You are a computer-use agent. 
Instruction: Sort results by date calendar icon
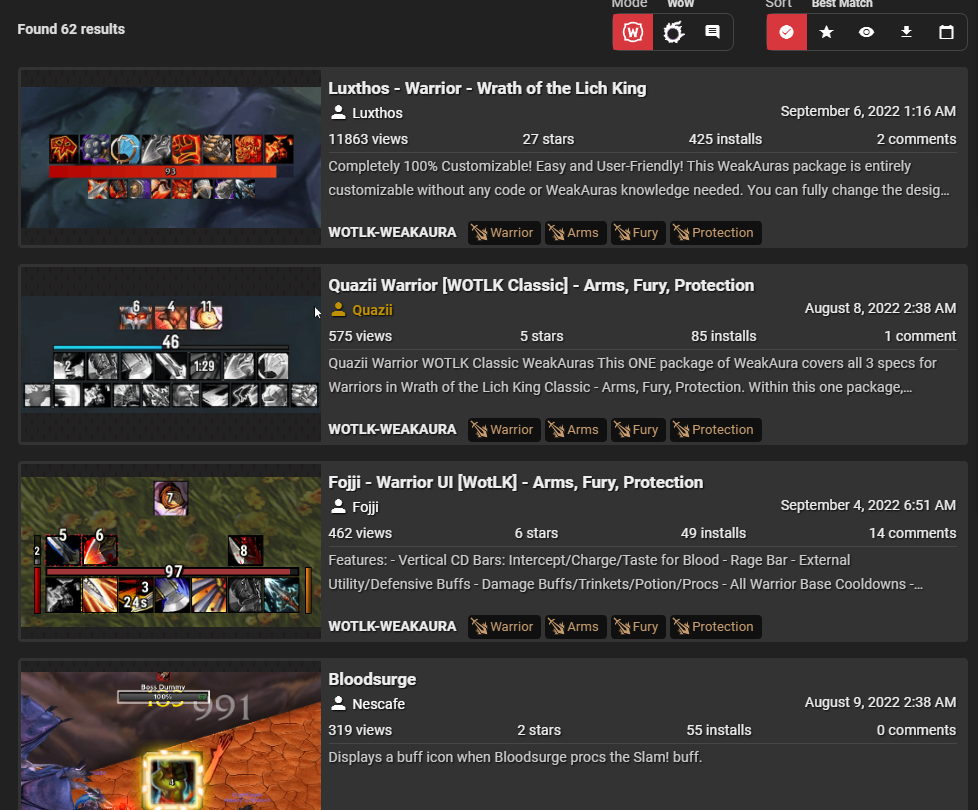click(946, 32)
